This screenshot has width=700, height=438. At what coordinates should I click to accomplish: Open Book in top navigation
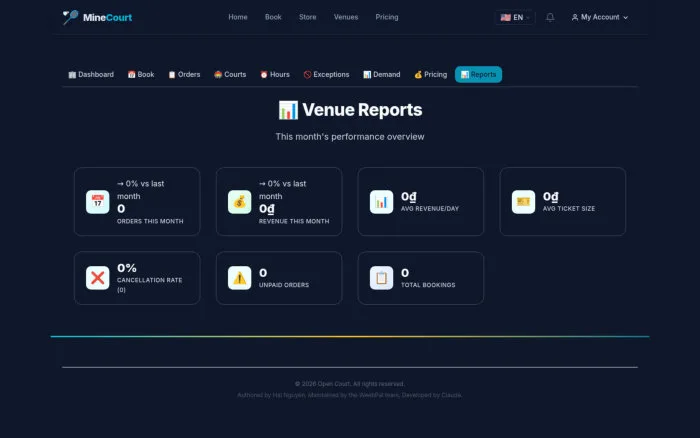point(273,17)
